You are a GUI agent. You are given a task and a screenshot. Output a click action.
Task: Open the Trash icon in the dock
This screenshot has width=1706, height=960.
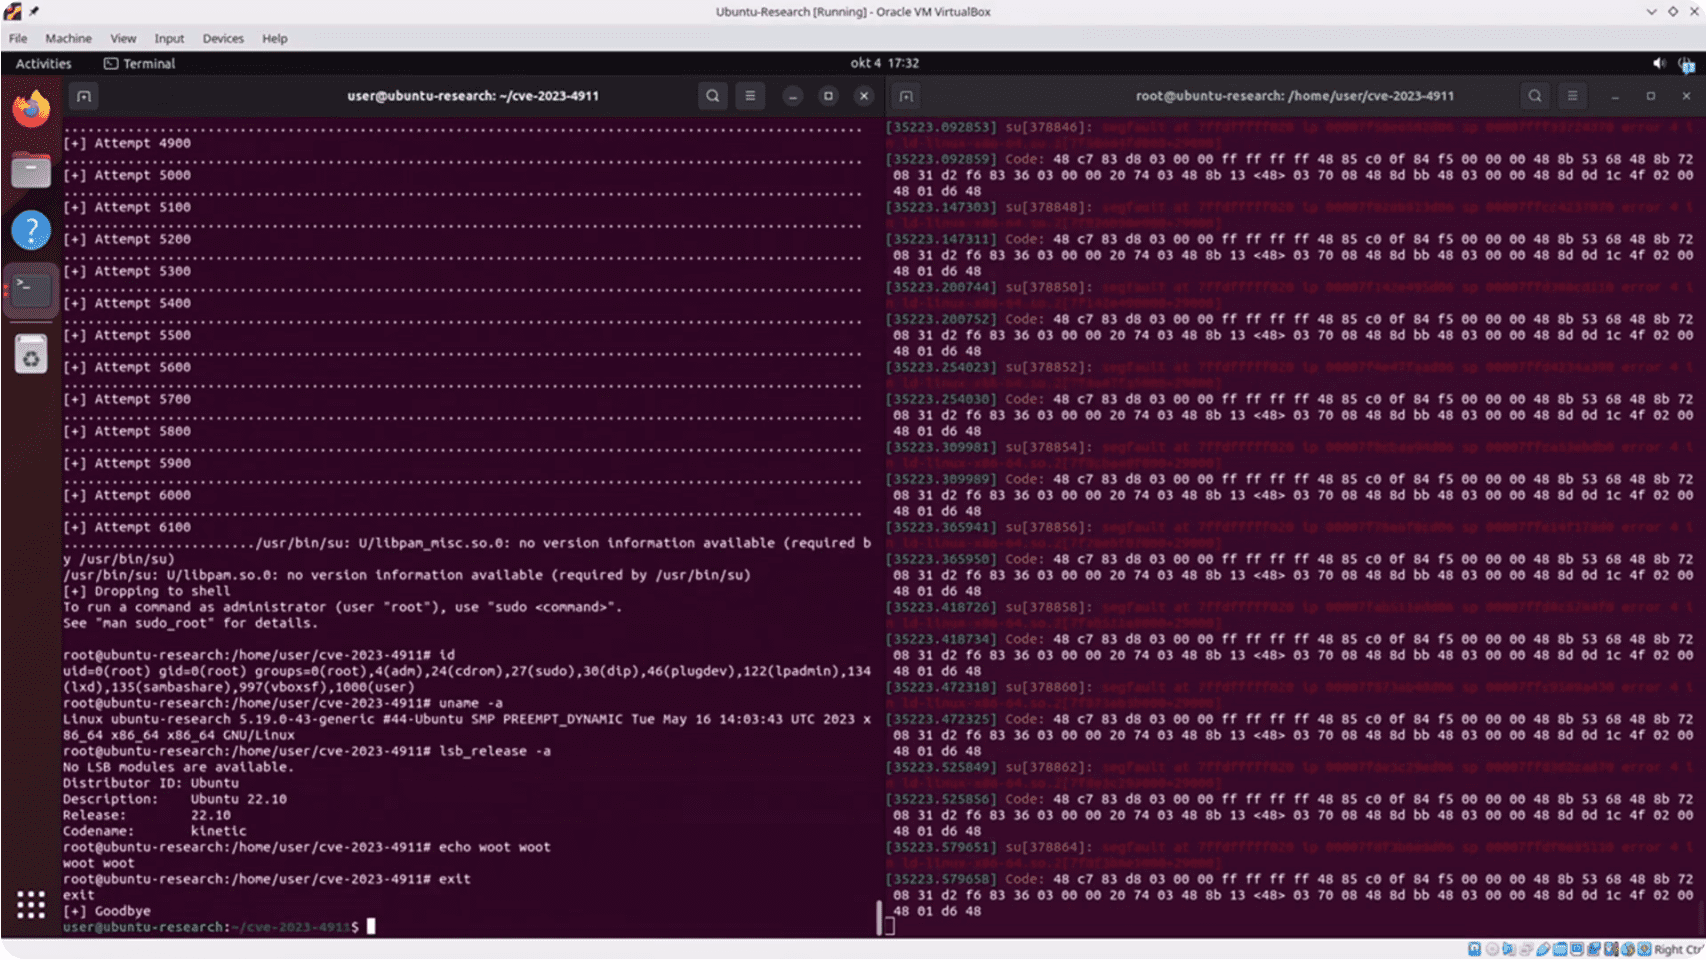click(31, 354)
